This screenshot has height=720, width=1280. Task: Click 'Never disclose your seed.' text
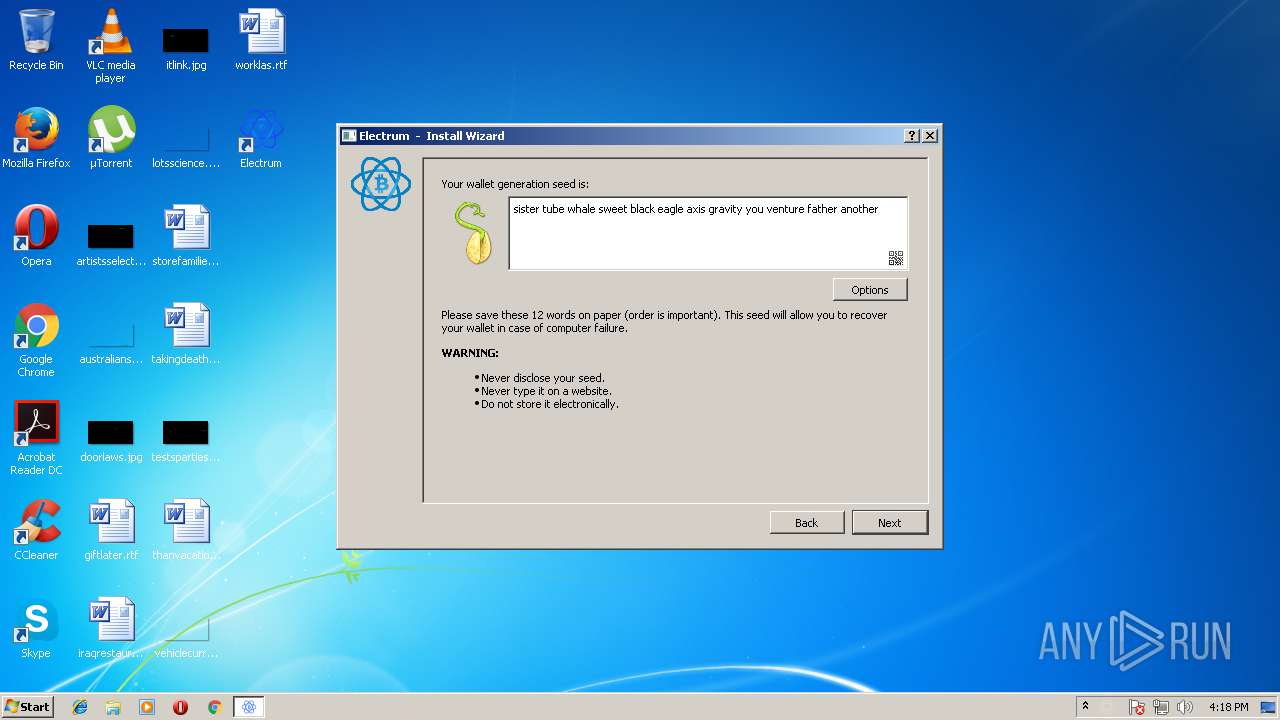(x=543, y=378)
